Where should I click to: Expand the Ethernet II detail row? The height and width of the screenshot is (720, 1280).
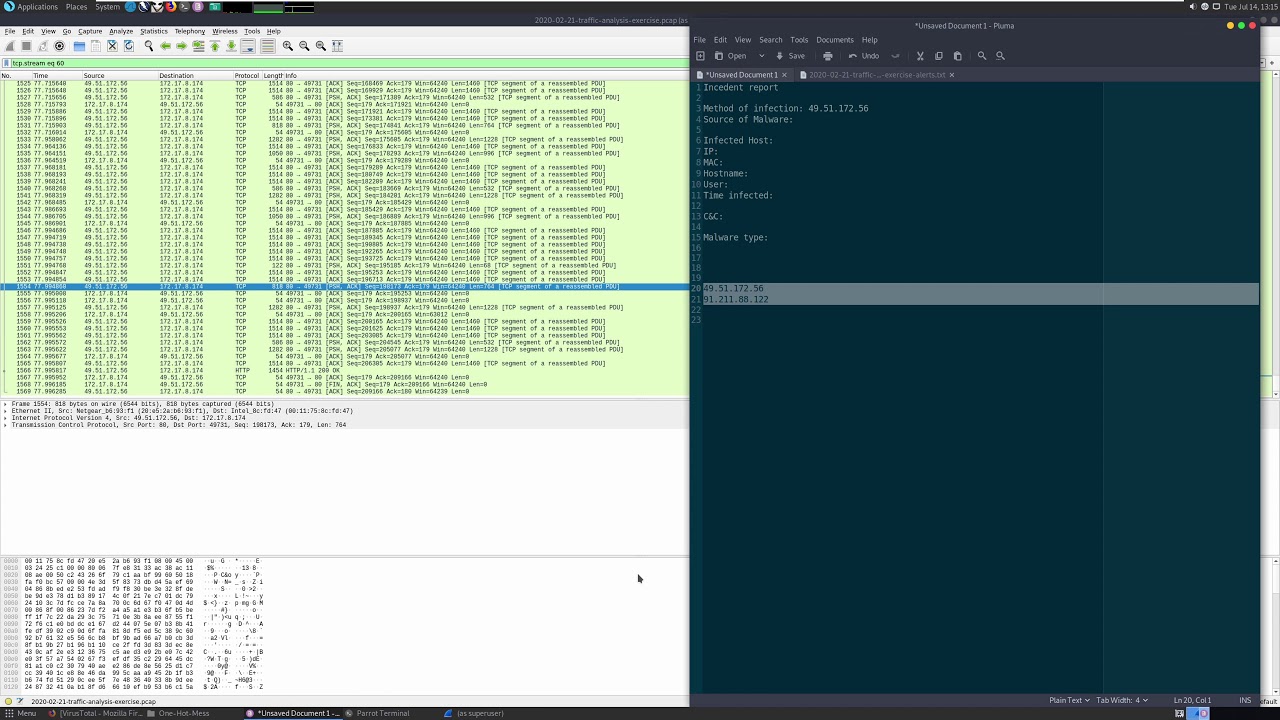point(5,411)
